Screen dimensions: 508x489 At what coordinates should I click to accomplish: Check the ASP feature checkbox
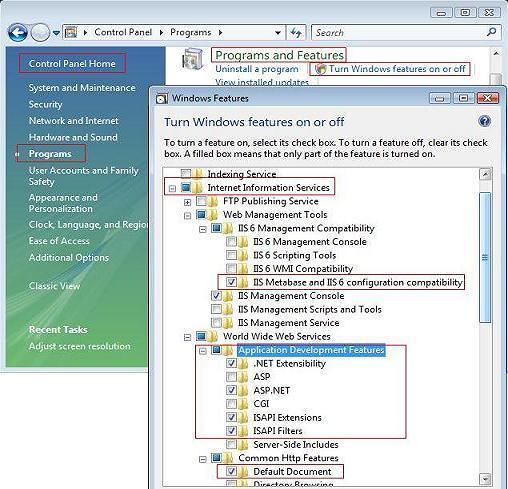pyautogui.click(x=231, y=377)
